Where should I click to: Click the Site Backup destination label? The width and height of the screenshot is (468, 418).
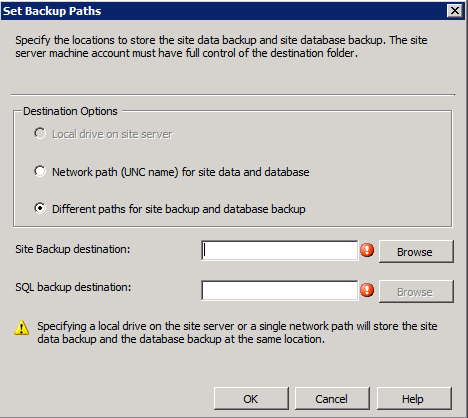(73, 249)
